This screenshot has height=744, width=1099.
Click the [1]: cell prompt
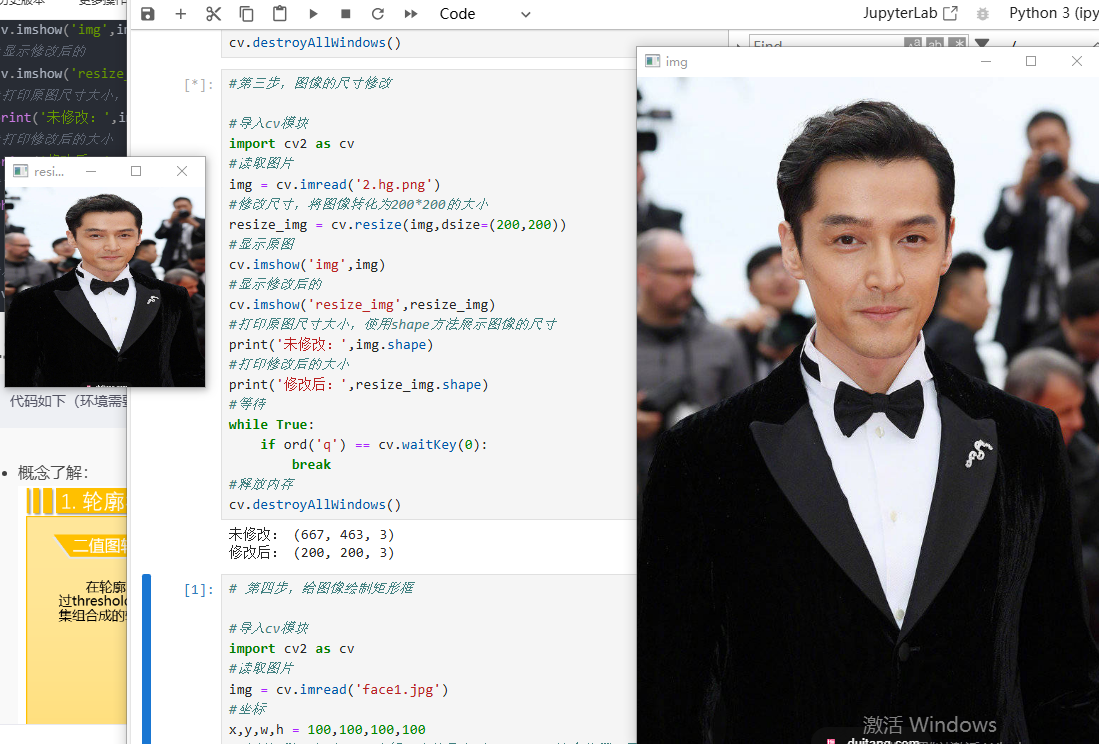point(198,590)
